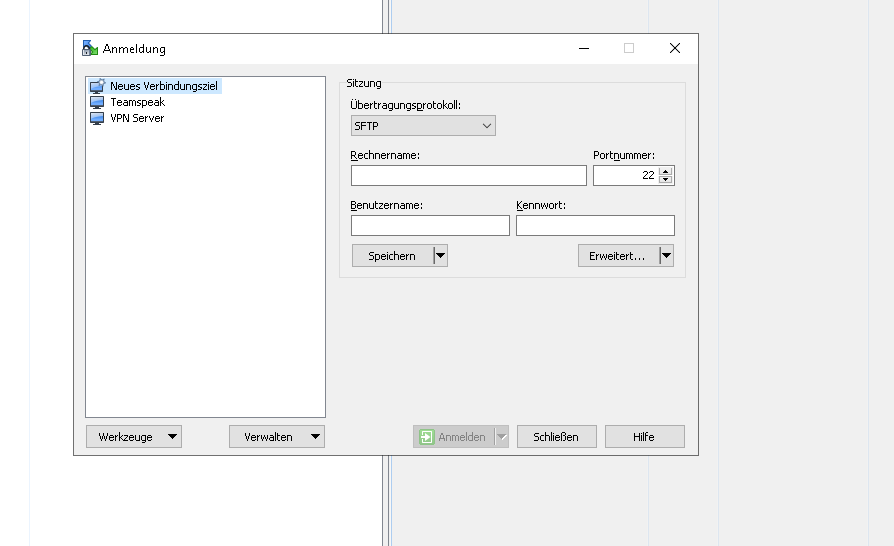
Task: Focus the Kennwort input field
Action: click(595, 225)
